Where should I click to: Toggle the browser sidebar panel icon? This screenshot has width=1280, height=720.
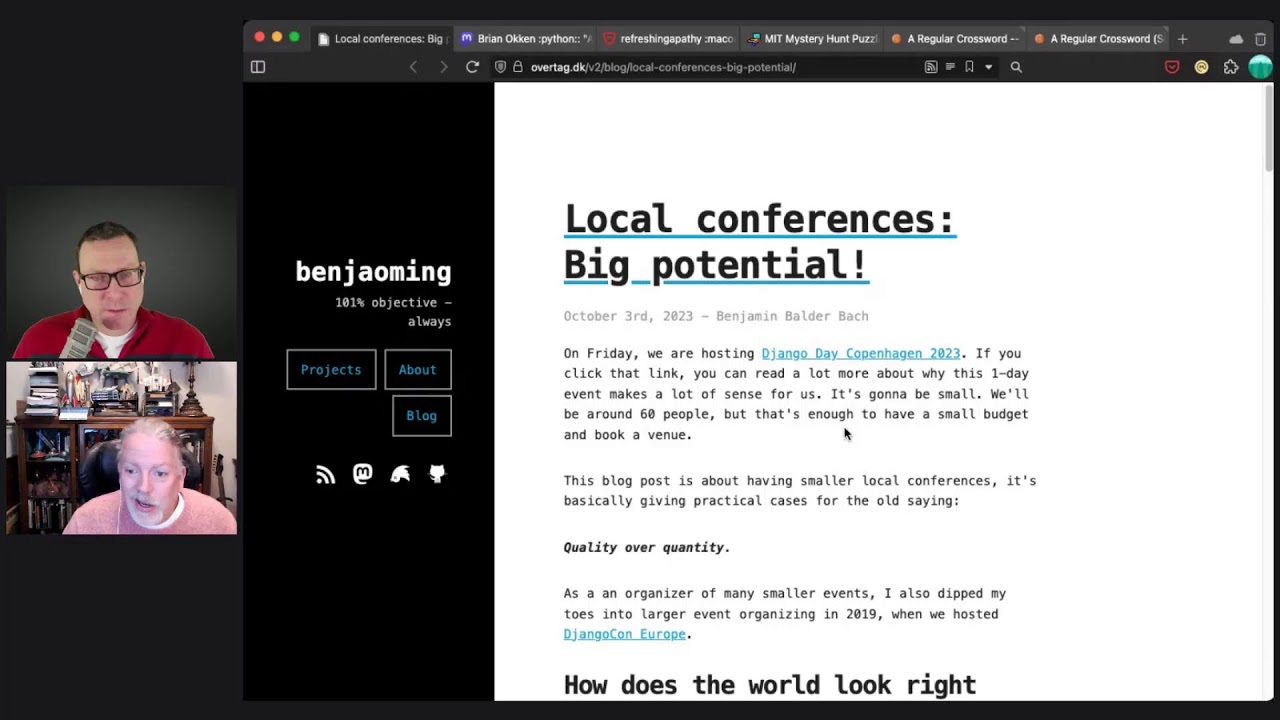coord(258,67)
